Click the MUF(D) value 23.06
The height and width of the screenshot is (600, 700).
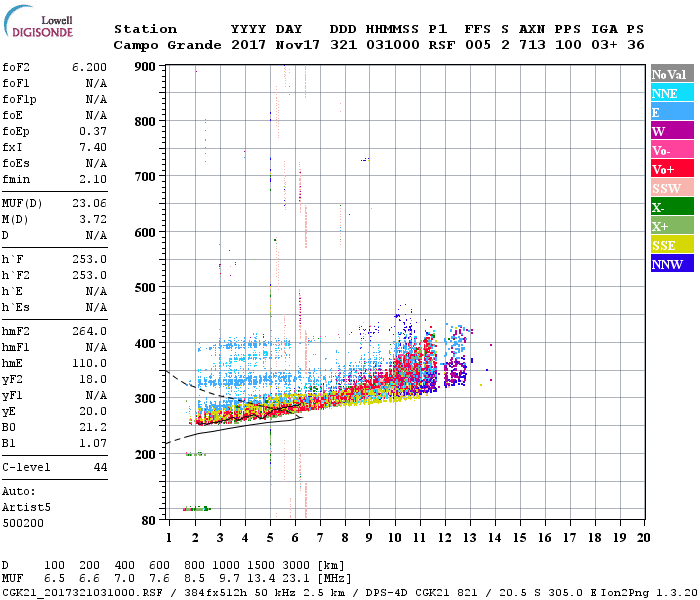(x=89, y=204)
